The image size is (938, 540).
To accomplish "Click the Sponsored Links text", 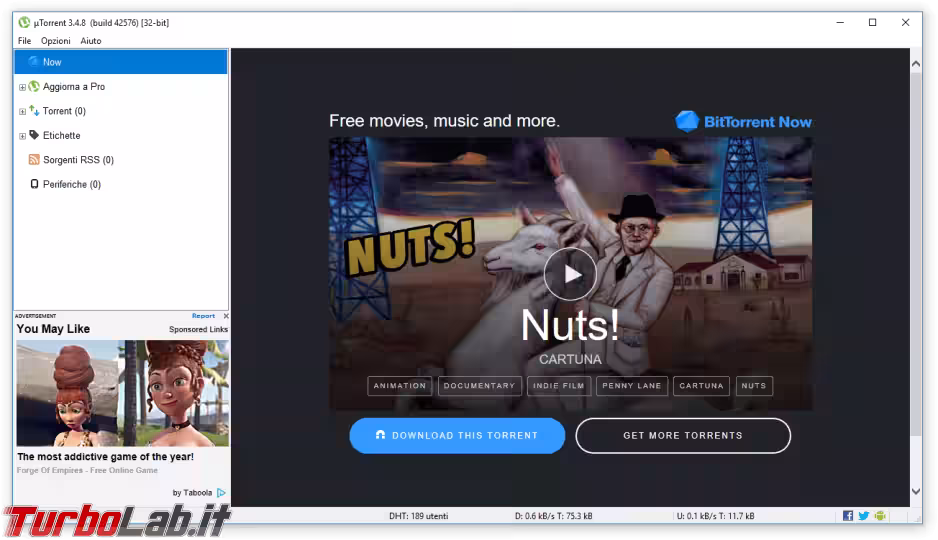I will tap(198, 330).
